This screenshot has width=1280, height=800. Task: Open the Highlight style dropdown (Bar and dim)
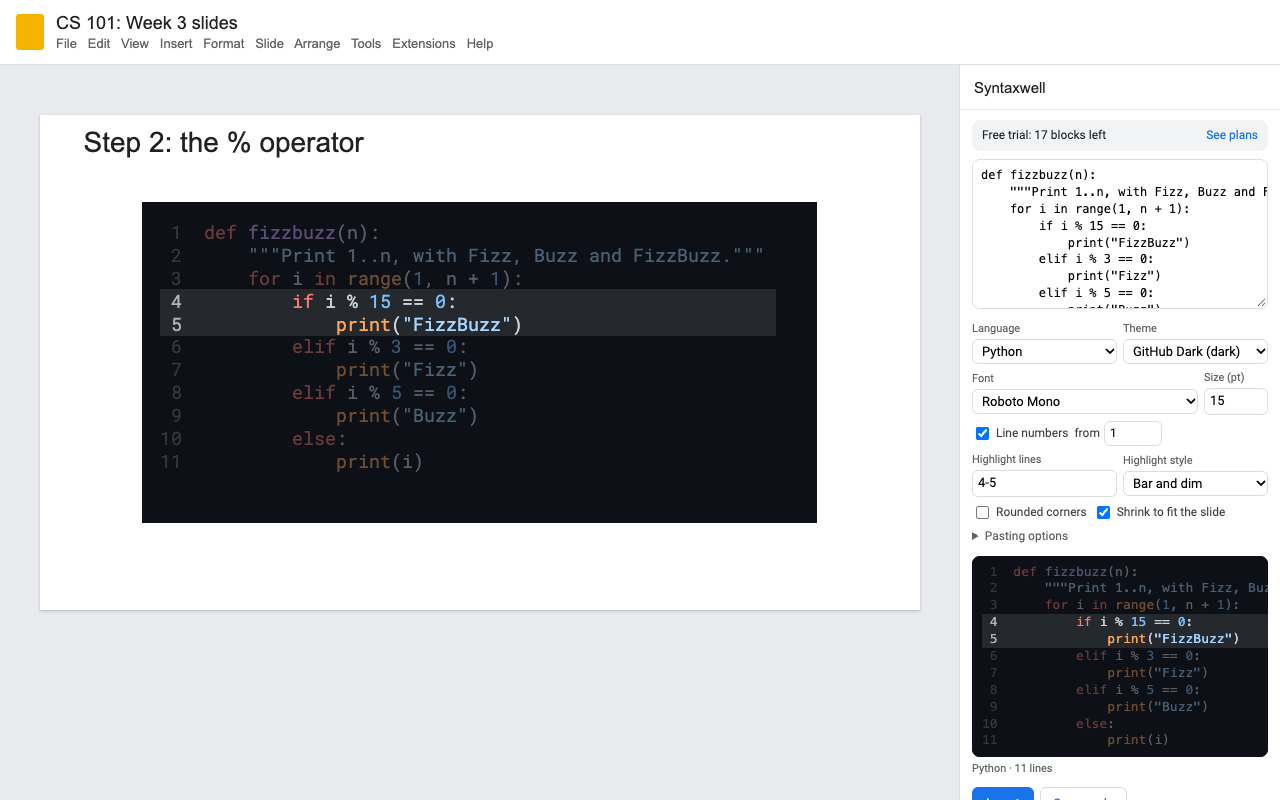tap(1195, 483)
